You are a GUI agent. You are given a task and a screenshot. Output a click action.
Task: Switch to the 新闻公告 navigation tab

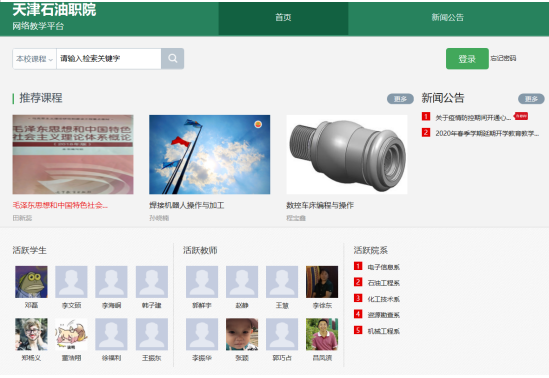(x=448, y=18)
